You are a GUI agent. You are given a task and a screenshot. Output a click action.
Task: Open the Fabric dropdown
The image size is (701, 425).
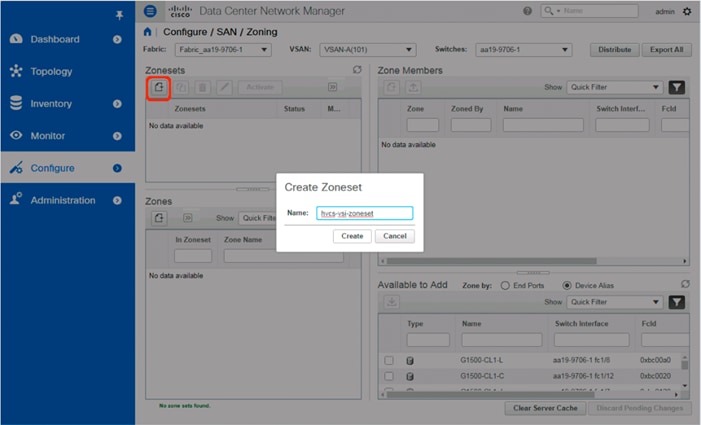point(223,50)
